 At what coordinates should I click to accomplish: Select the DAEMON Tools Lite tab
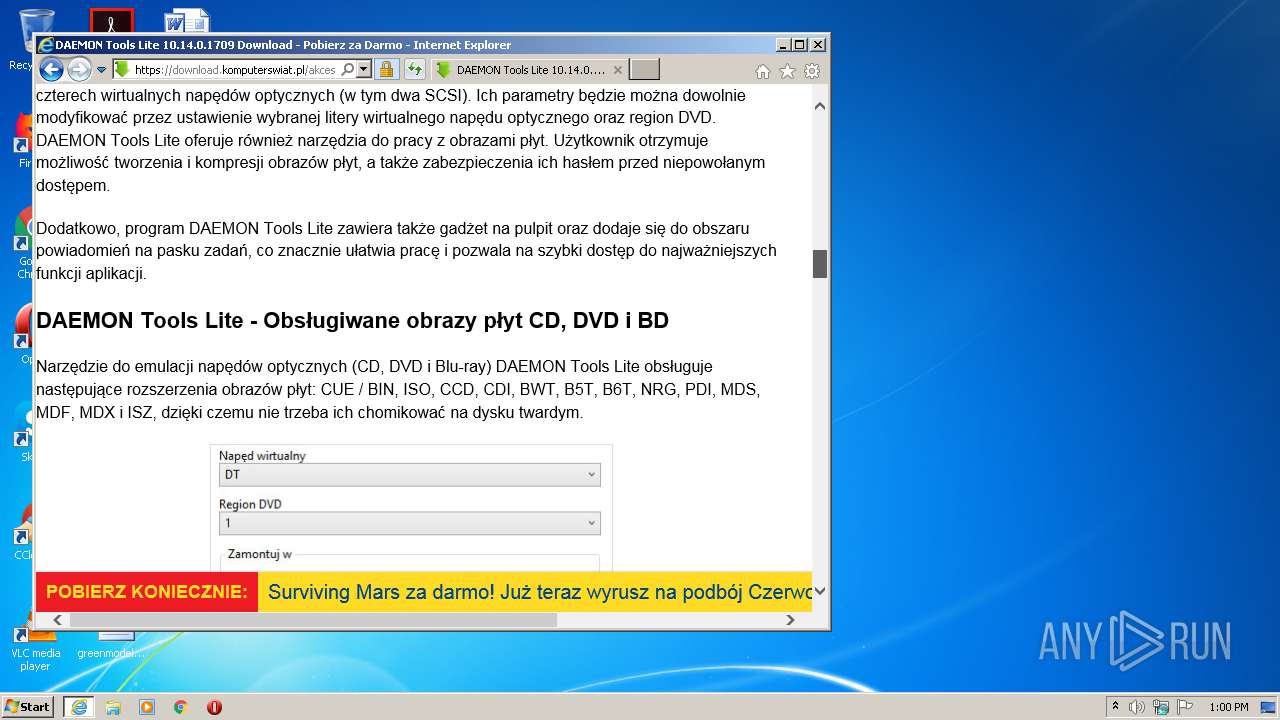click(x=530, y=70)
